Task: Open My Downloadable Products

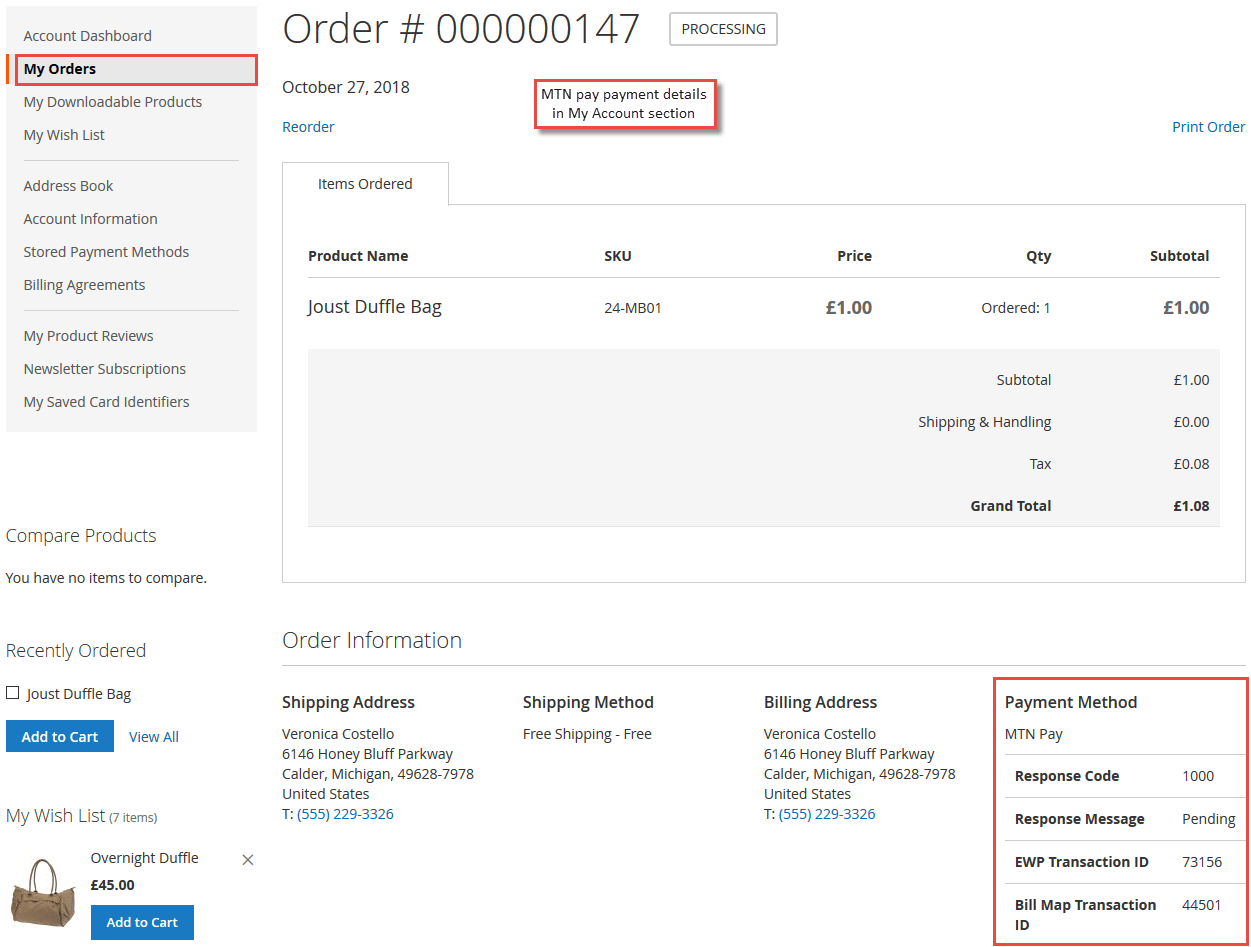Action: (112, 101)
